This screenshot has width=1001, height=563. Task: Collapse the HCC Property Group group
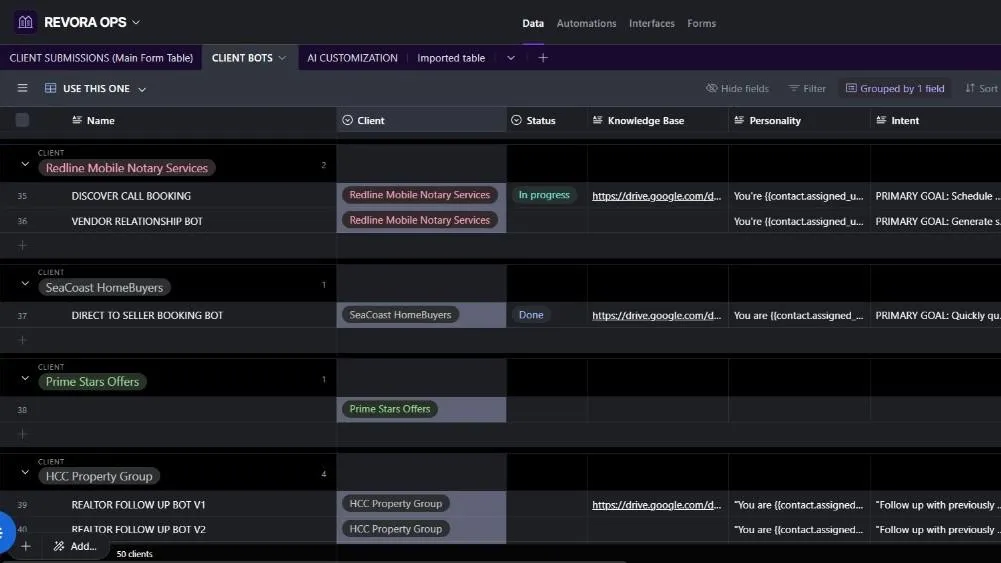[25, 472]
